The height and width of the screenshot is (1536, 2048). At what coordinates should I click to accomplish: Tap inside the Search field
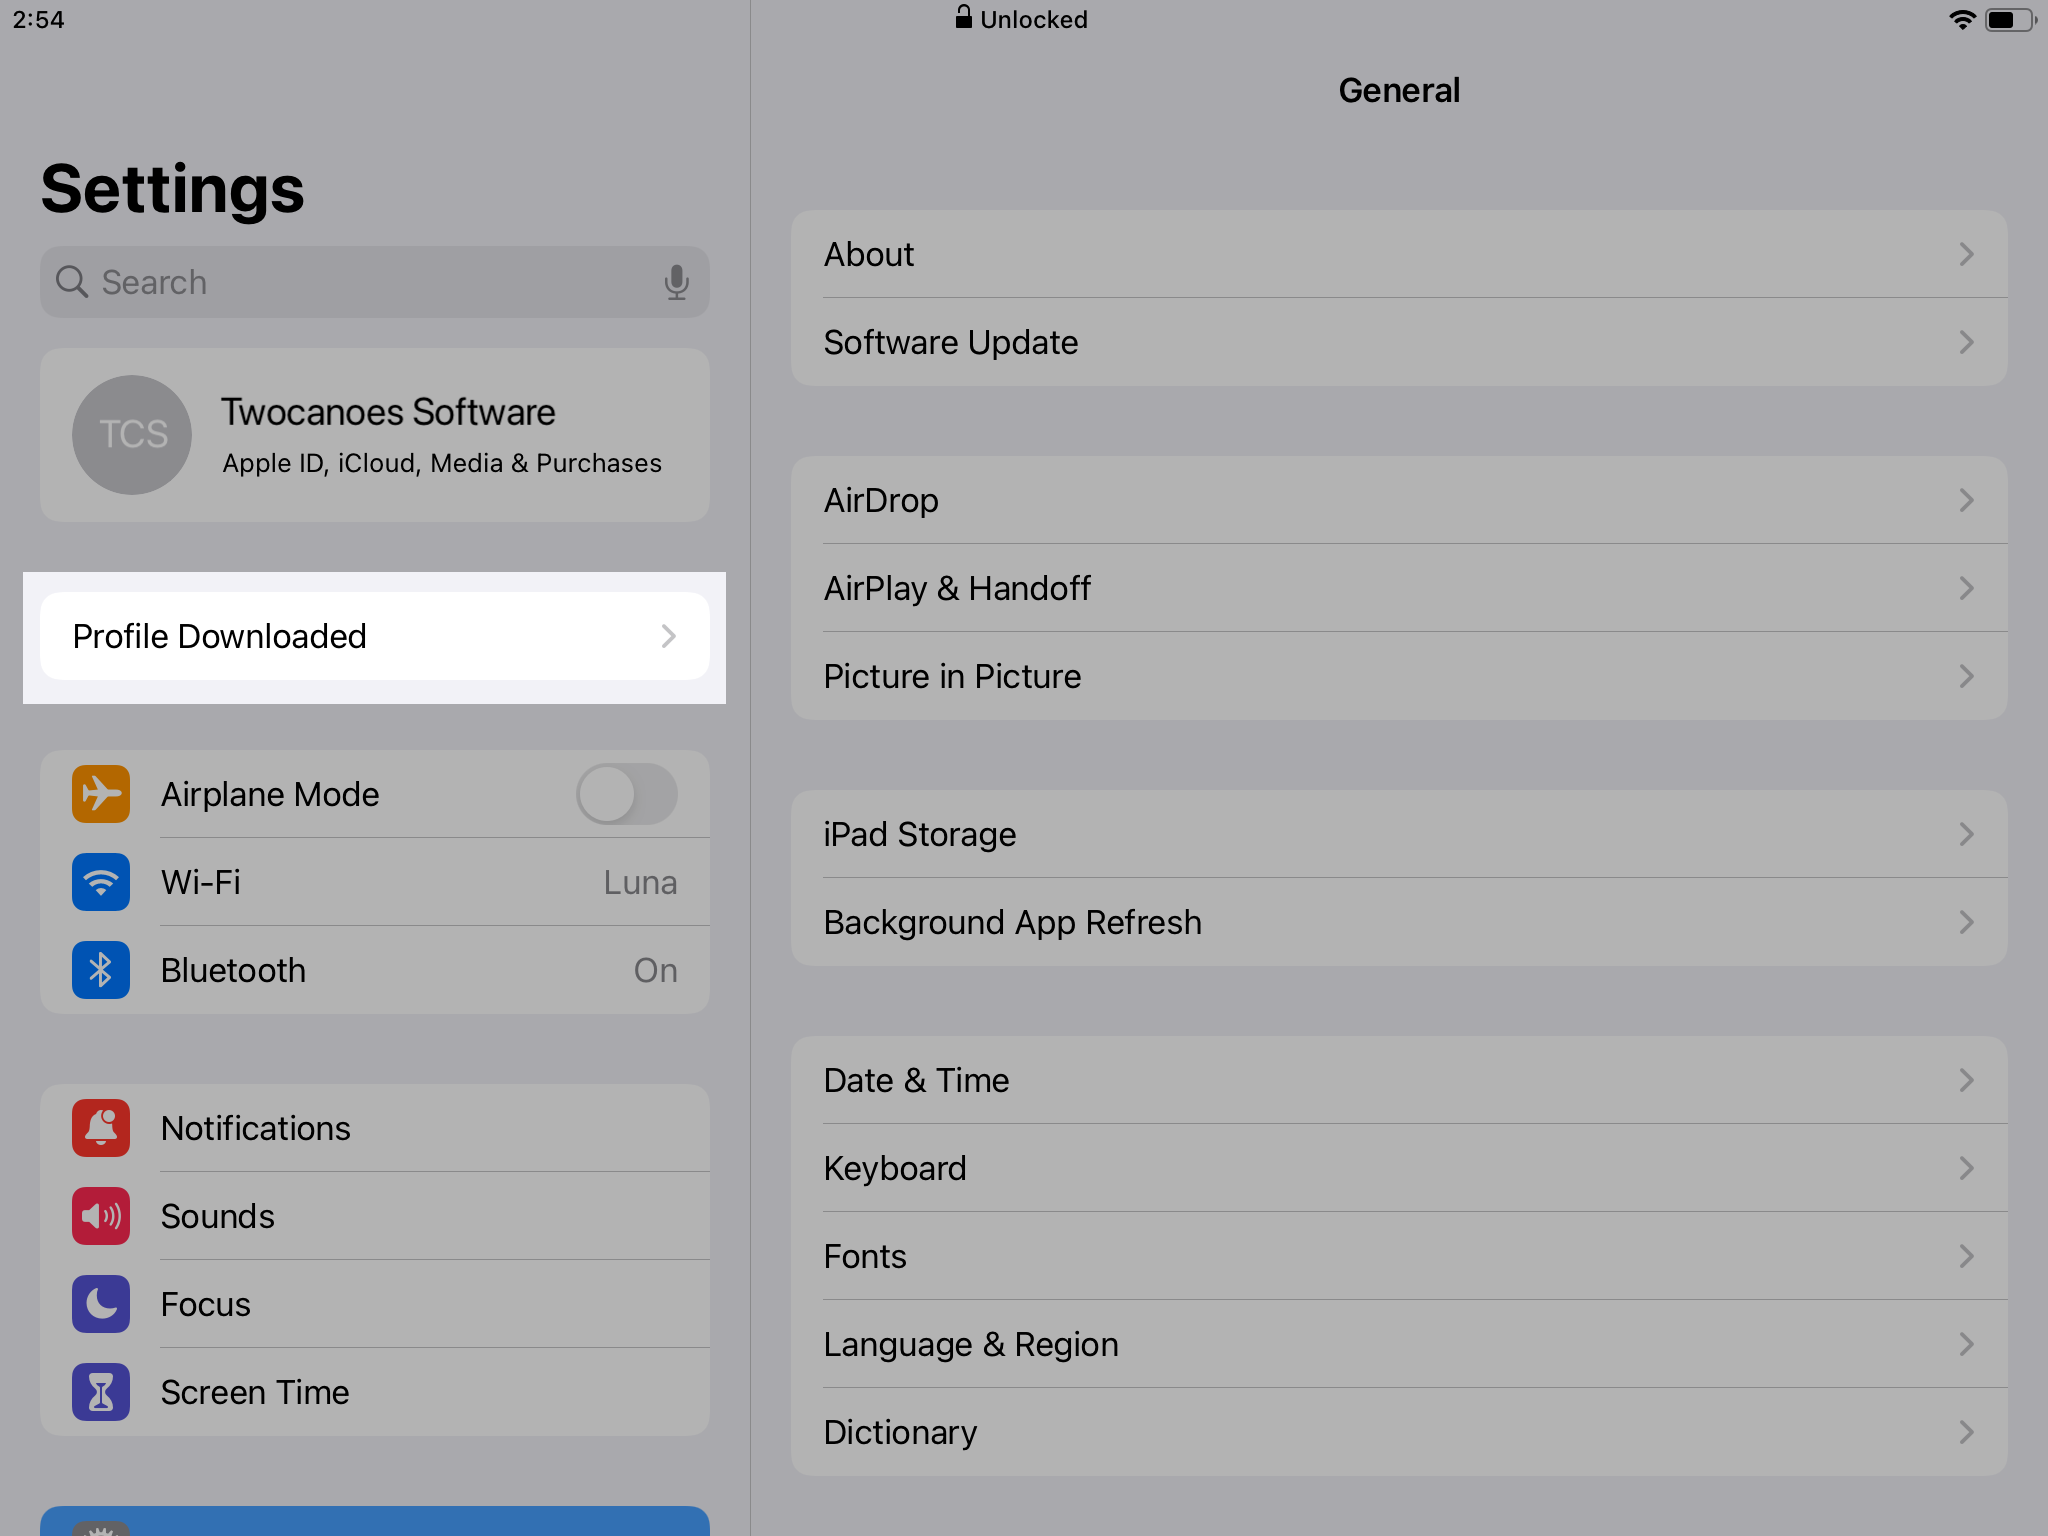(350, 282)
